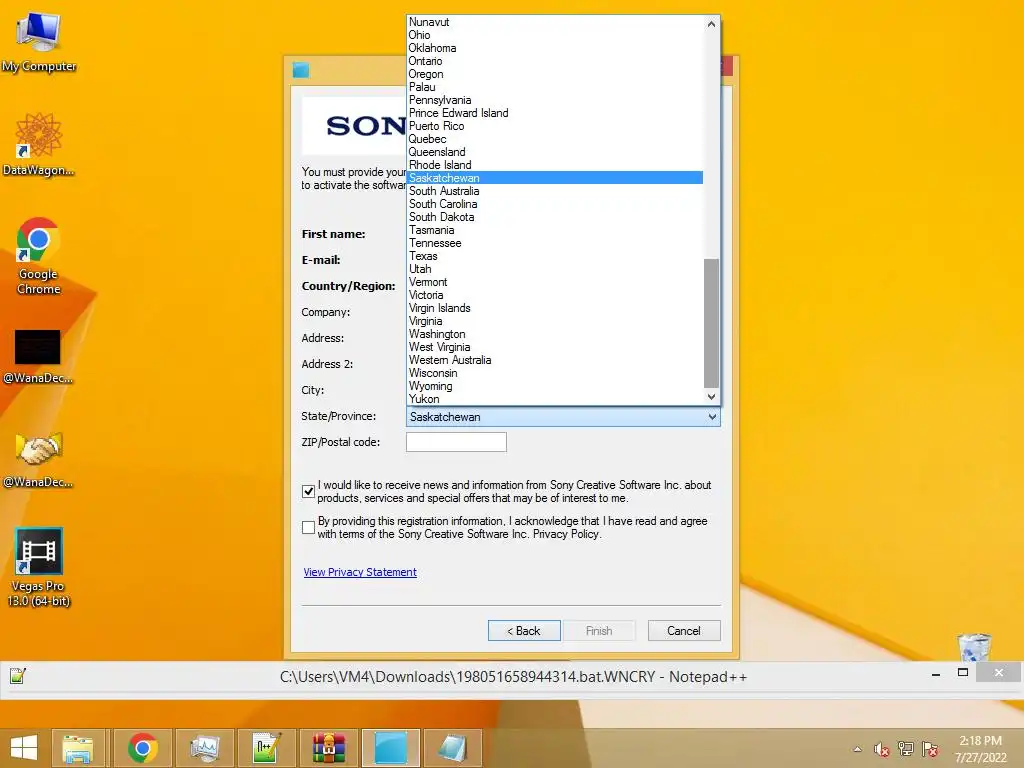
Task: Select Rhode Island from the list
Action: (554, 165)
